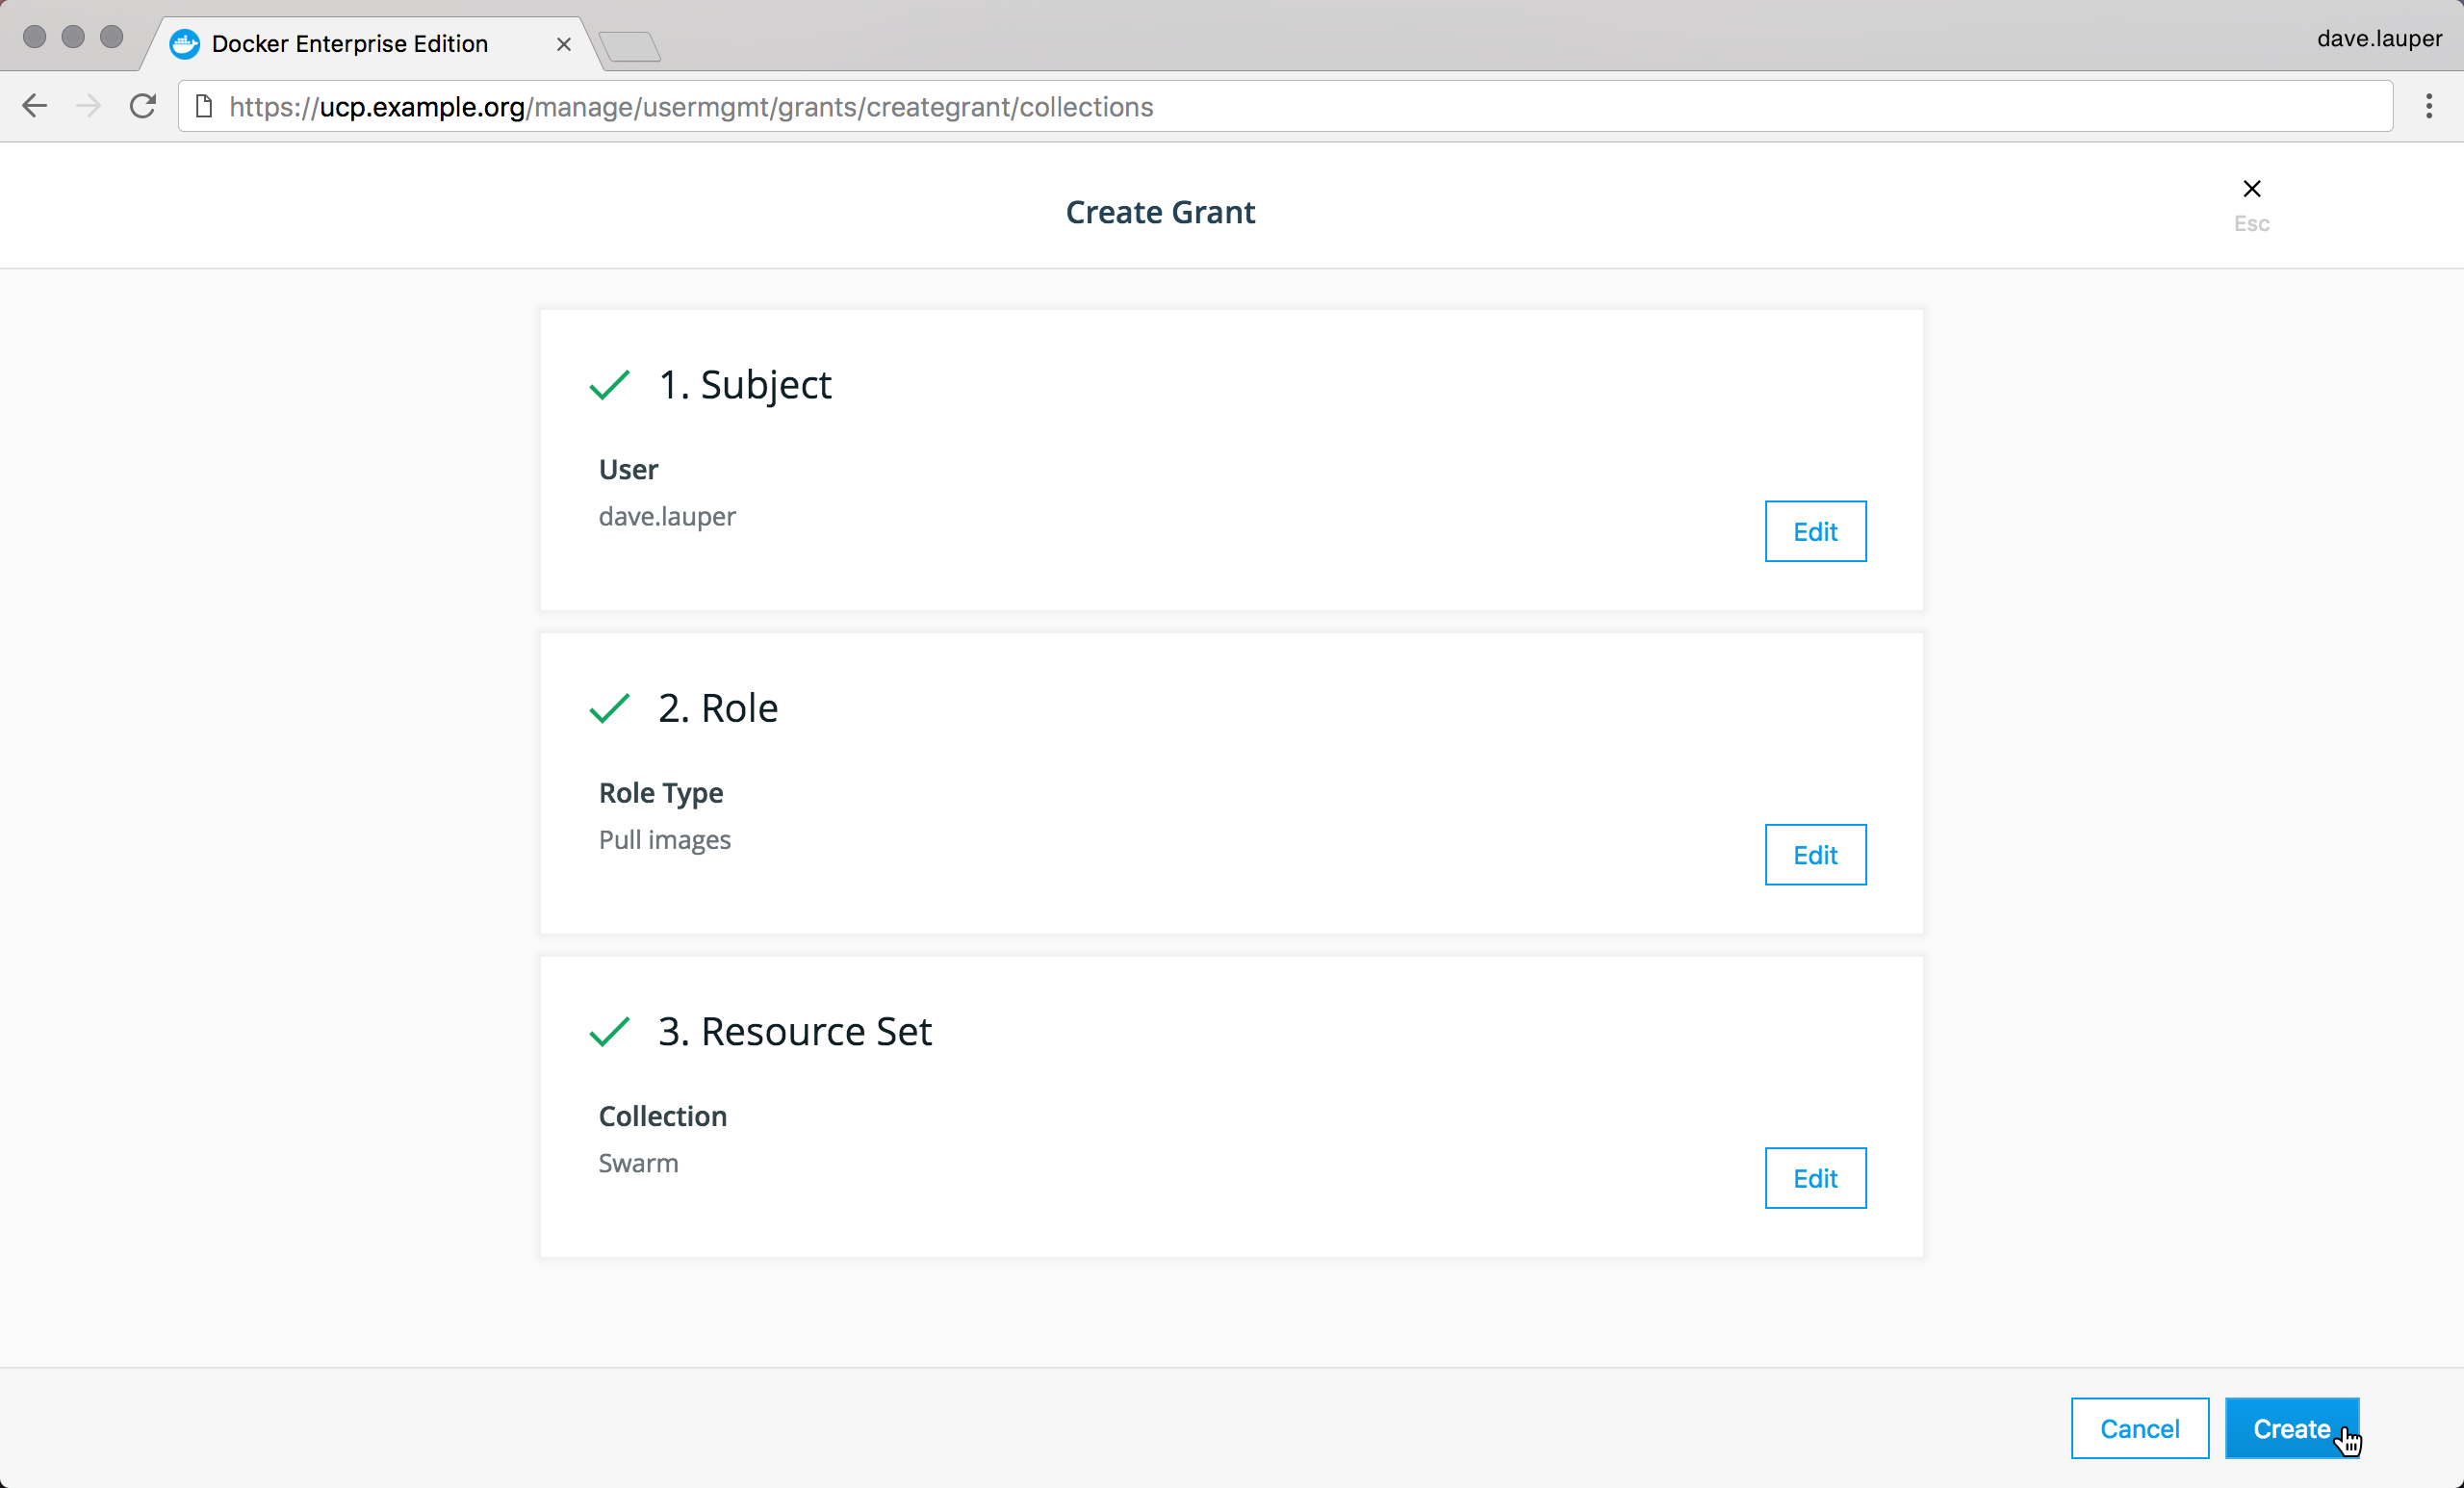The height and width of the screenshot is (1488, 2464).
Task: Click the dave.lauper profile name in title bar
Action: [x=2379, y=38]
